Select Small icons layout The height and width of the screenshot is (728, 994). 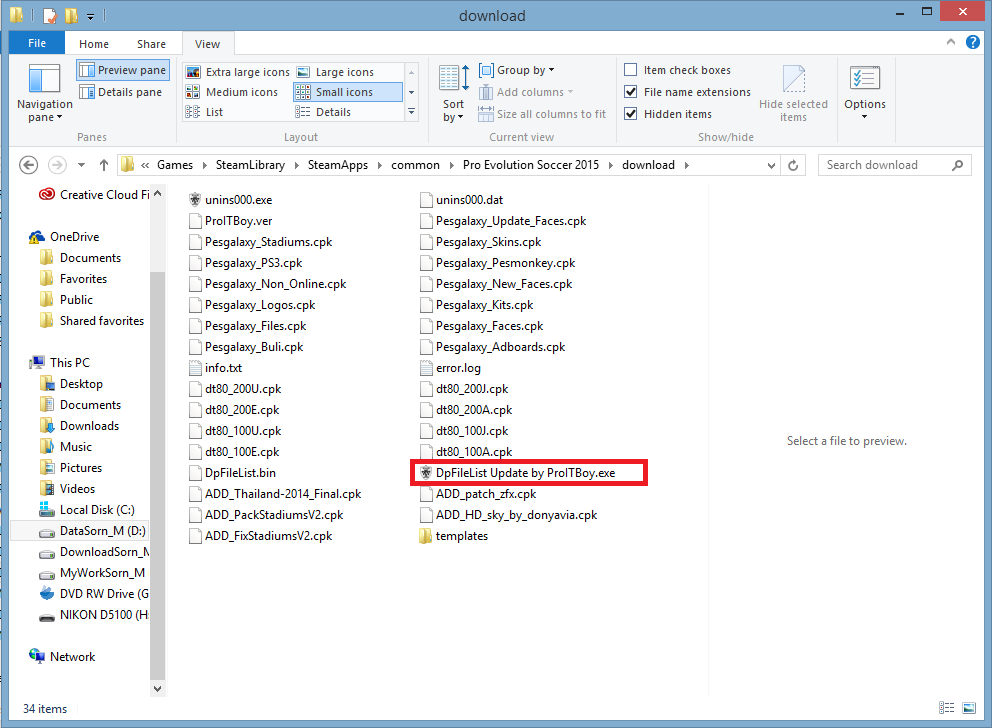click(347, 92)
